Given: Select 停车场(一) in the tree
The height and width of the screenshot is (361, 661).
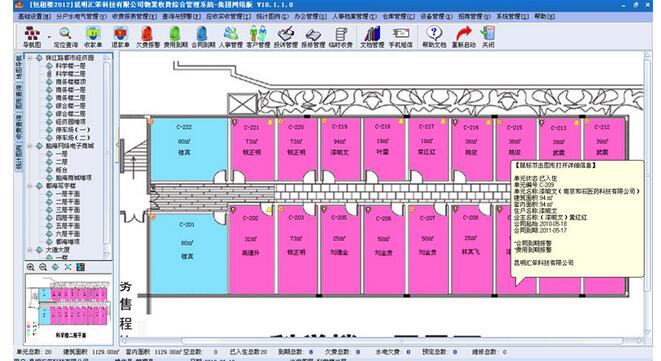Looking at the screenshot, I should tap(73, 130).
